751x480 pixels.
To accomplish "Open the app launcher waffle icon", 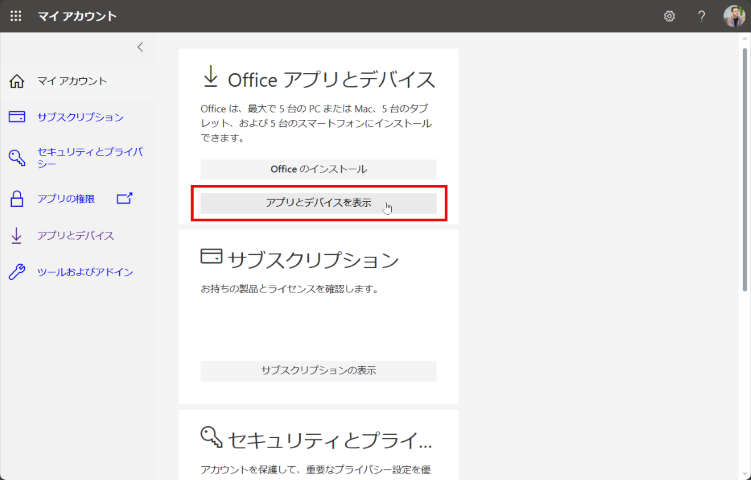I will (x=16, y=16).
